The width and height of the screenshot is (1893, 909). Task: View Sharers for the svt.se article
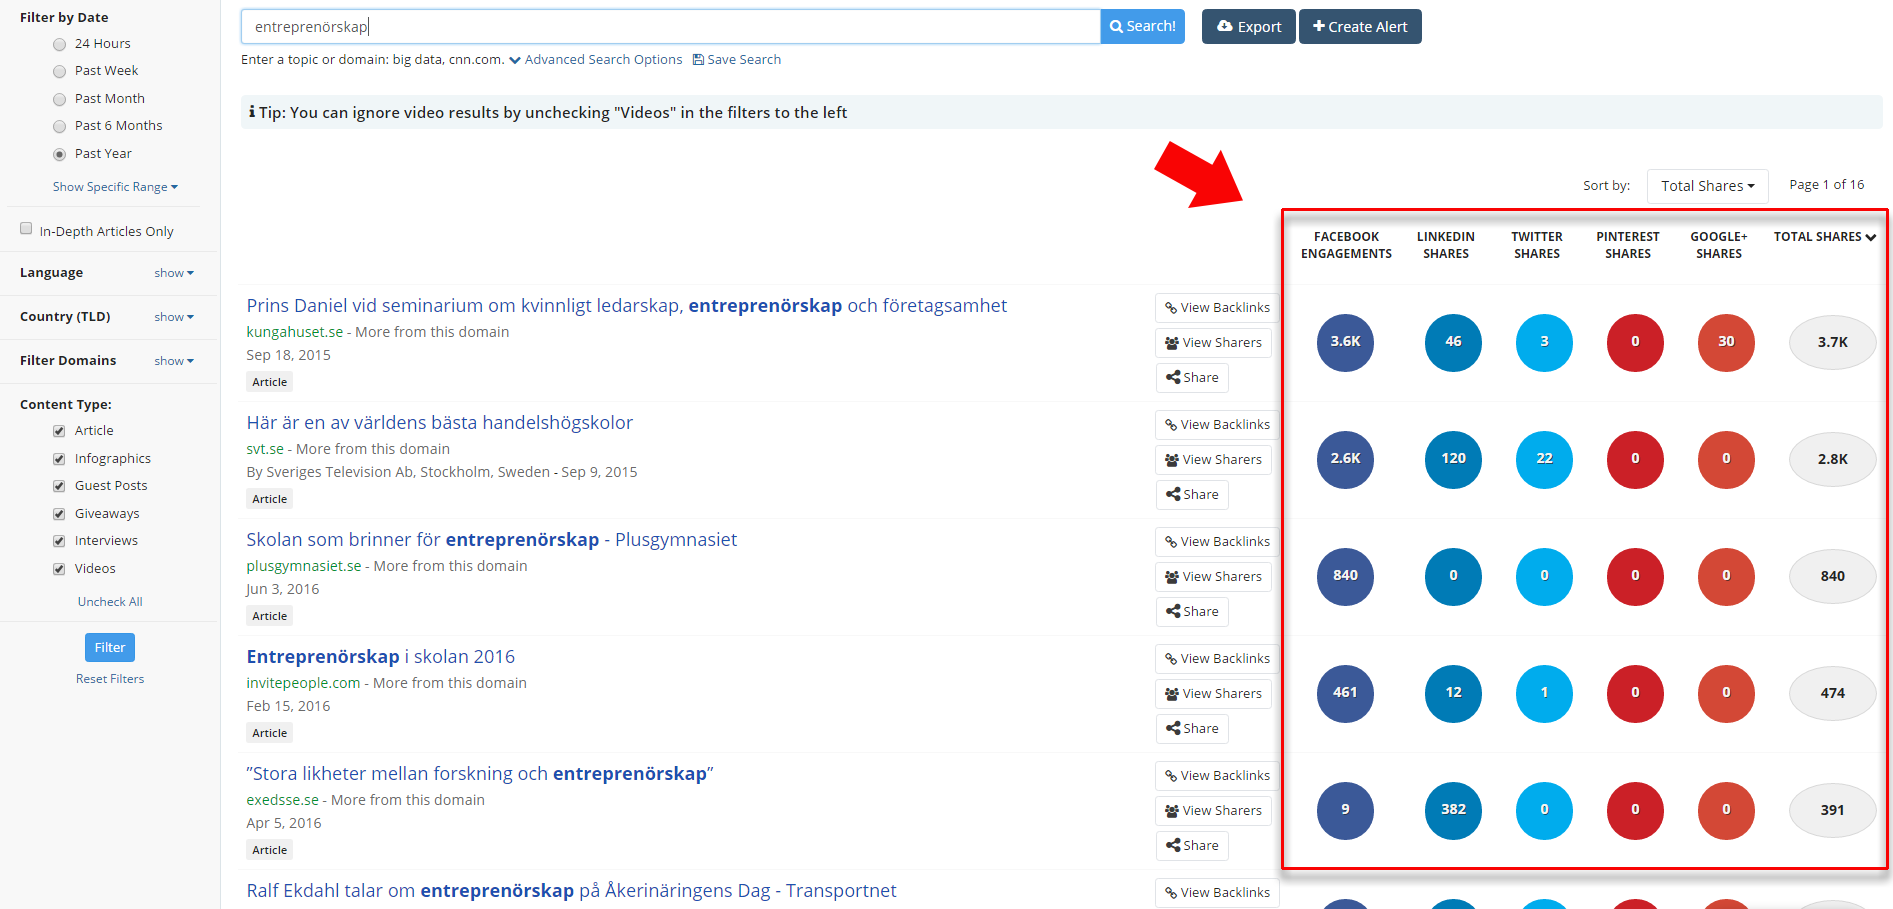pos(1213,460)
